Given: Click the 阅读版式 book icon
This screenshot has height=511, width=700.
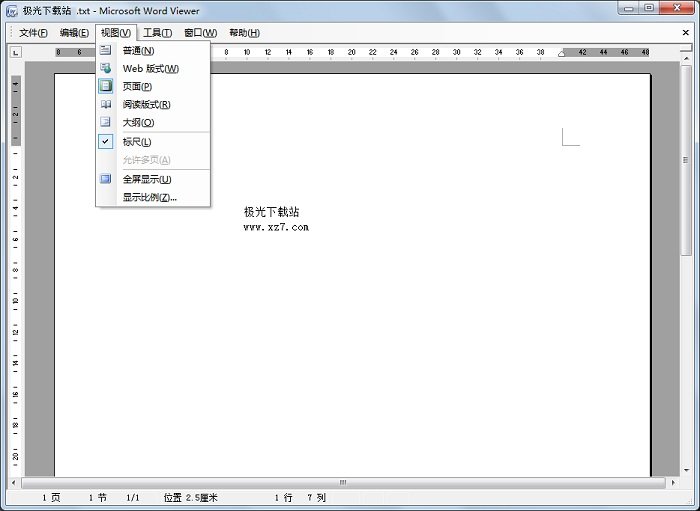Looking at the screenshot, I should 106,104.
